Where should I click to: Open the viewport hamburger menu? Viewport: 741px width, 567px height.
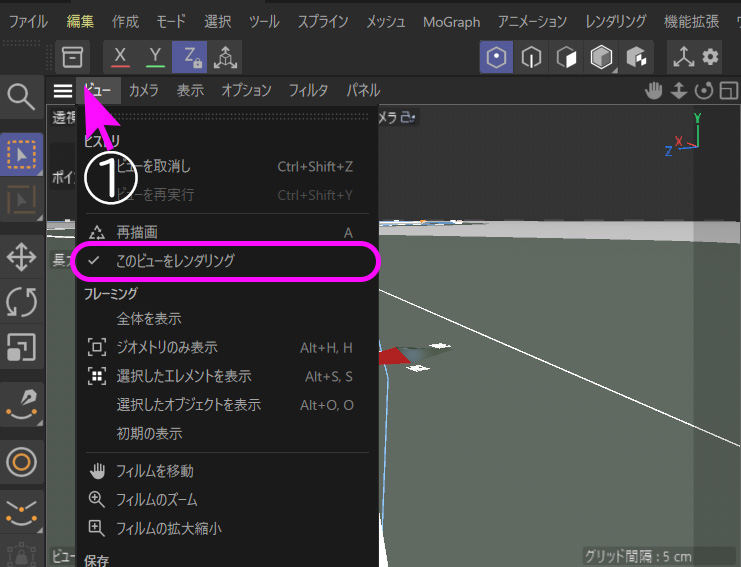(63, 91)
